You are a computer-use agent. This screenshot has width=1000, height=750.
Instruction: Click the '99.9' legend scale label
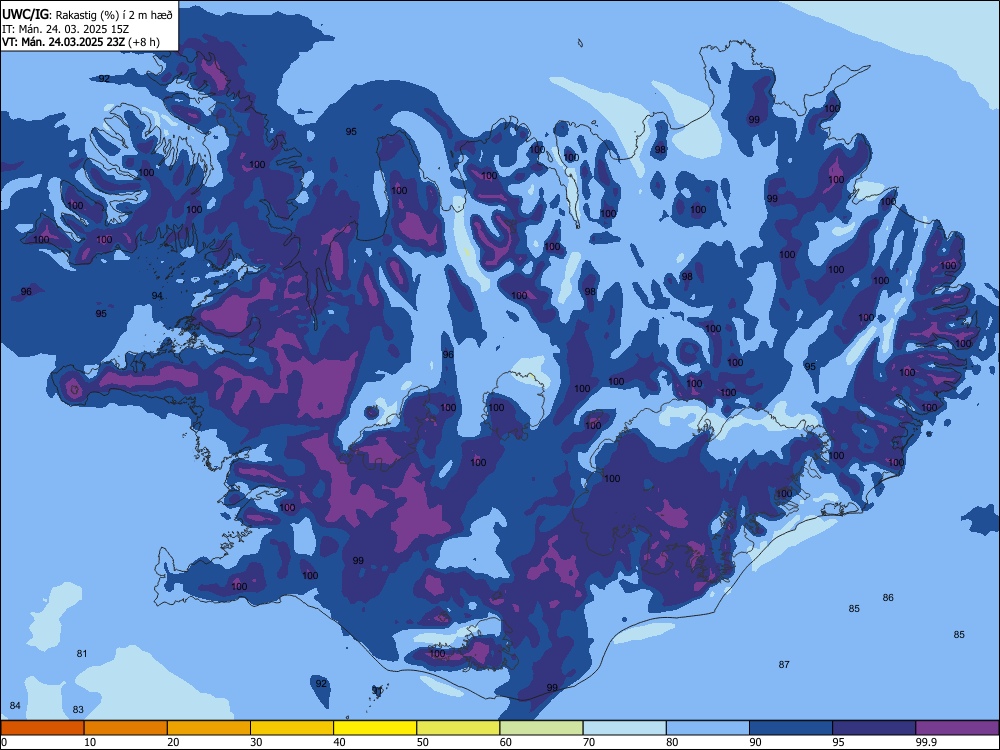(926, 742)
